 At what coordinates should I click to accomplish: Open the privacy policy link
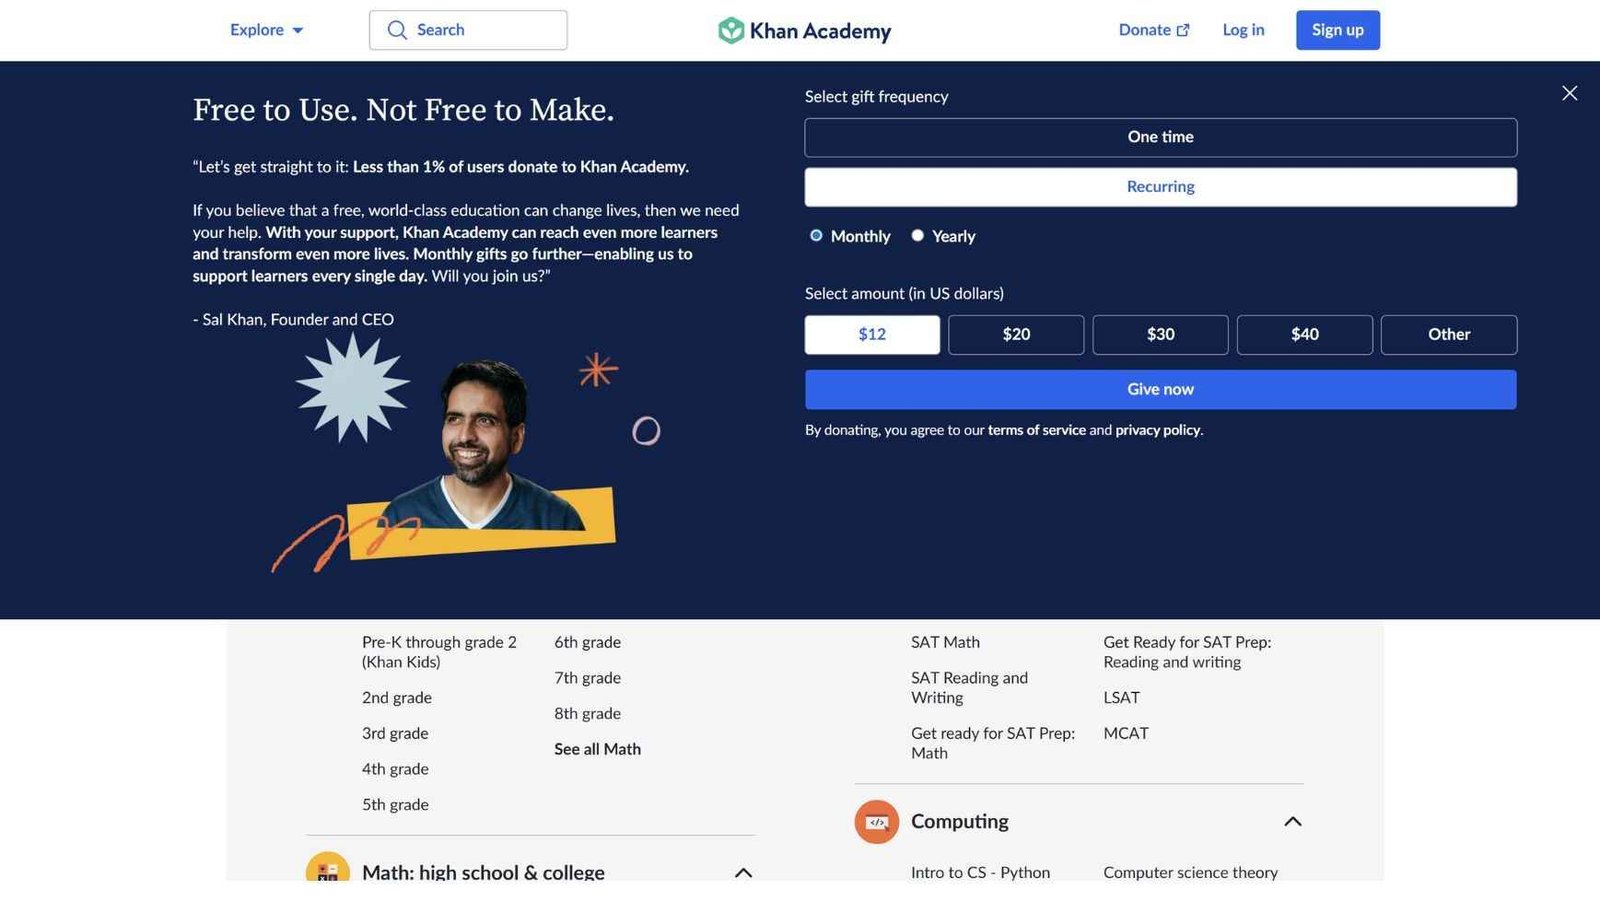coord(1157,430)
